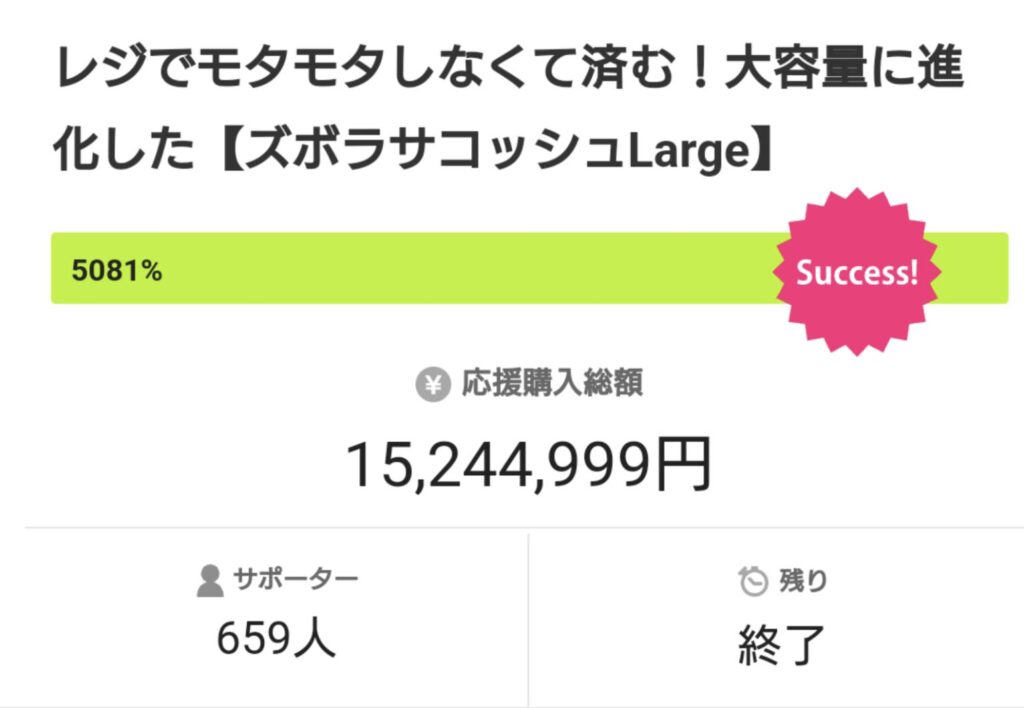1024x708 pixels.
Task: Click the 659人 supporter count
Action: click(x=276, y=637)
